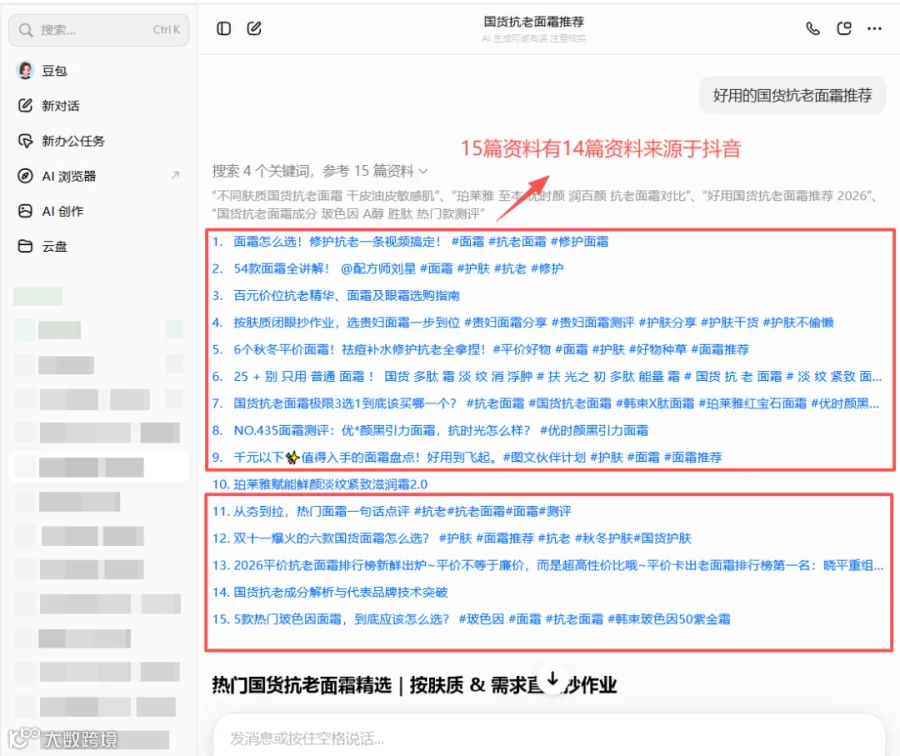This screenshot has height=756, width=900.
Task: Open reference 4 按肤质闭眼抄作业
Action: pos(533,323)
